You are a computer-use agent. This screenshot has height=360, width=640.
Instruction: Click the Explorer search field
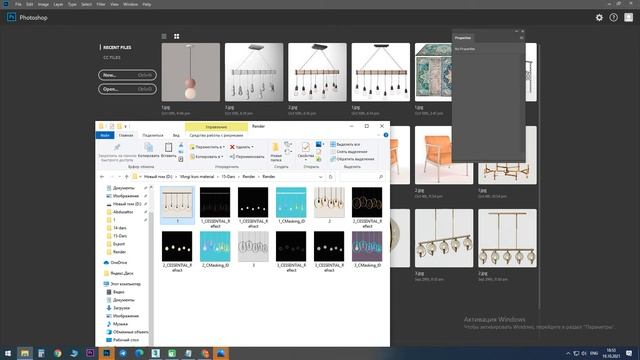tap(362, 177)
